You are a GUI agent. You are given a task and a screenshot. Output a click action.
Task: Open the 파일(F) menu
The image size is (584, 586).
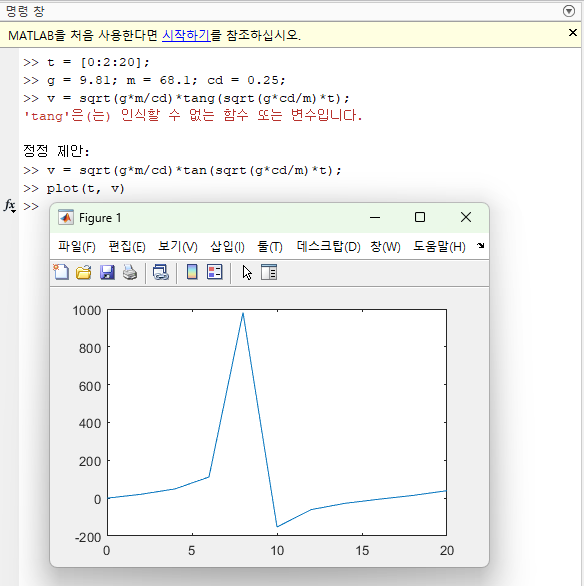[77, 247]
